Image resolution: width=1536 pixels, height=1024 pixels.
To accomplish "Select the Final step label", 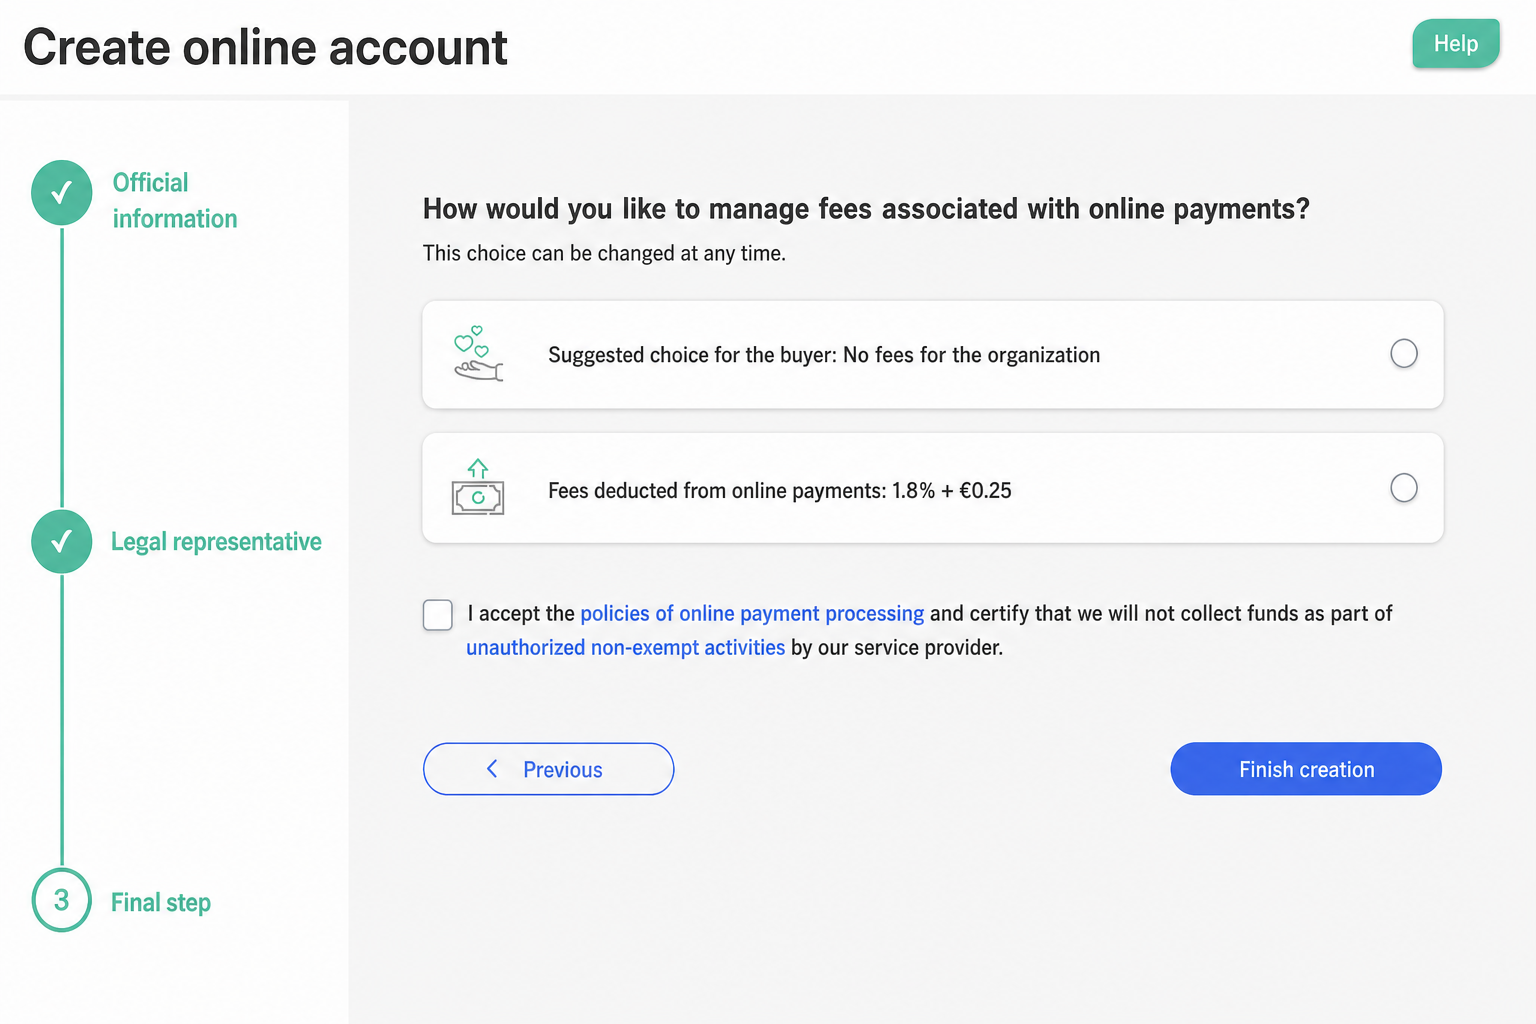I will point(161,902).
